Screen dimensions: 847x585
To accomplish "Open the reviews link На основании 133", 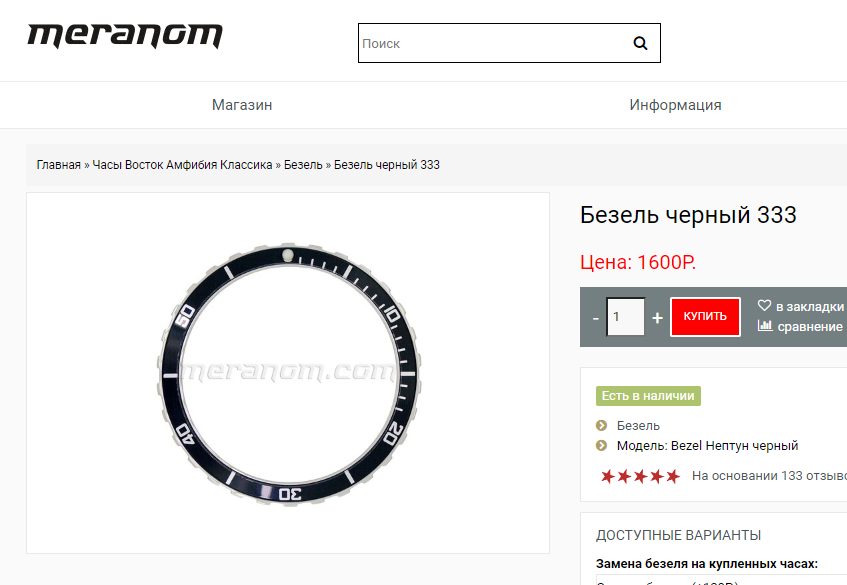I will [x=769, y=476].
